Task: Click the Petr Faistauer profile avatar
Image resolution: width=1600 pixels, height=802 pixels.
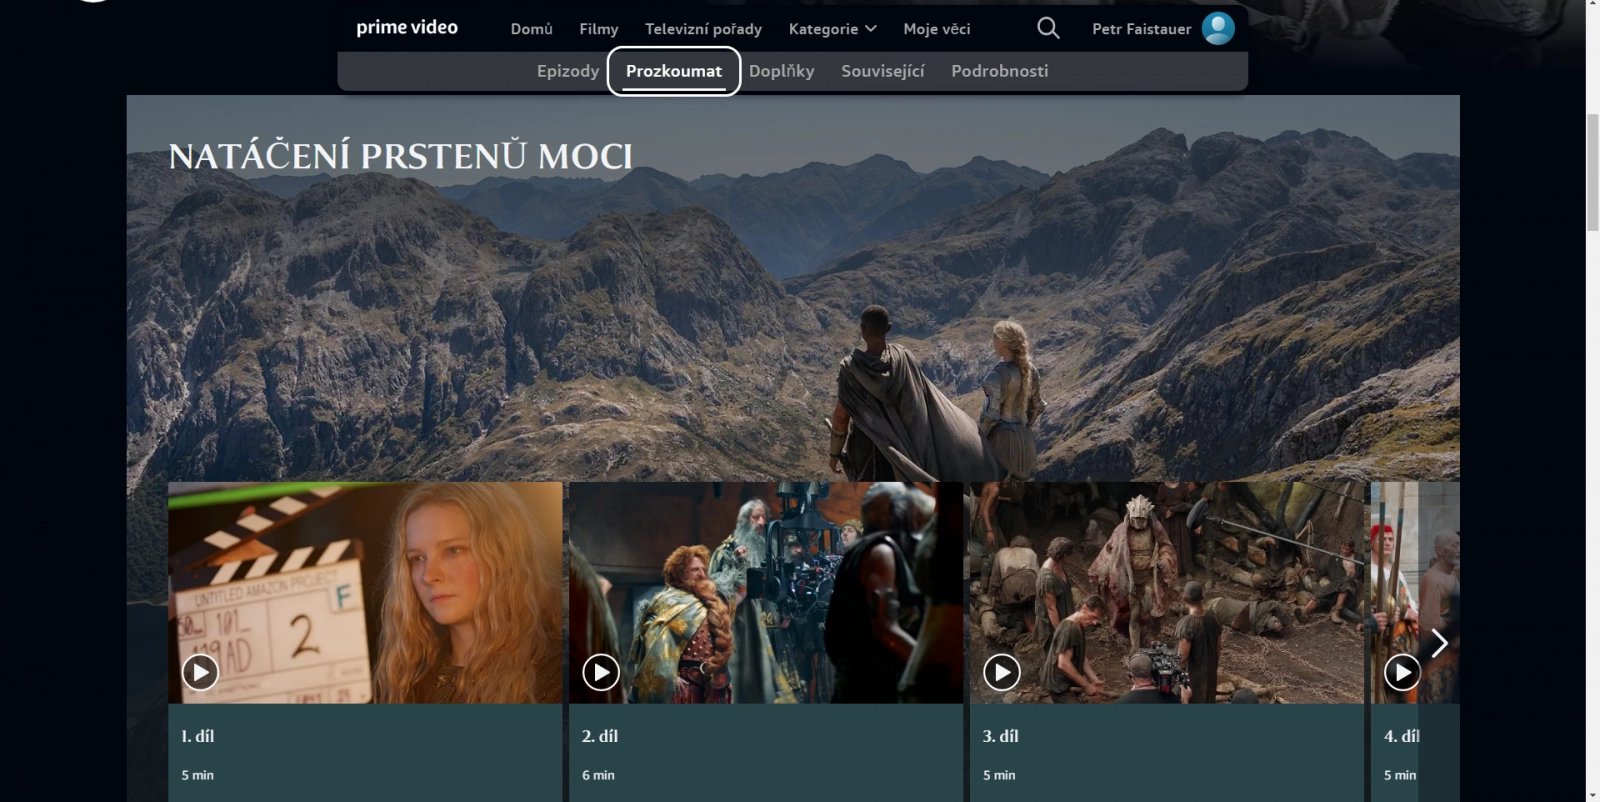Action: (1217, 28)
